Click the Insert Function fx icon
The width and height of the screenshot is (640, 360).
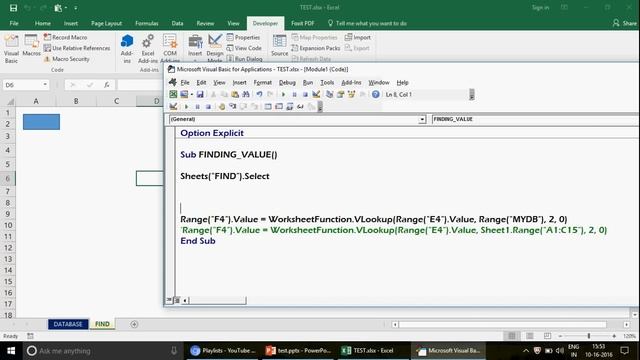tap(107, 85)
